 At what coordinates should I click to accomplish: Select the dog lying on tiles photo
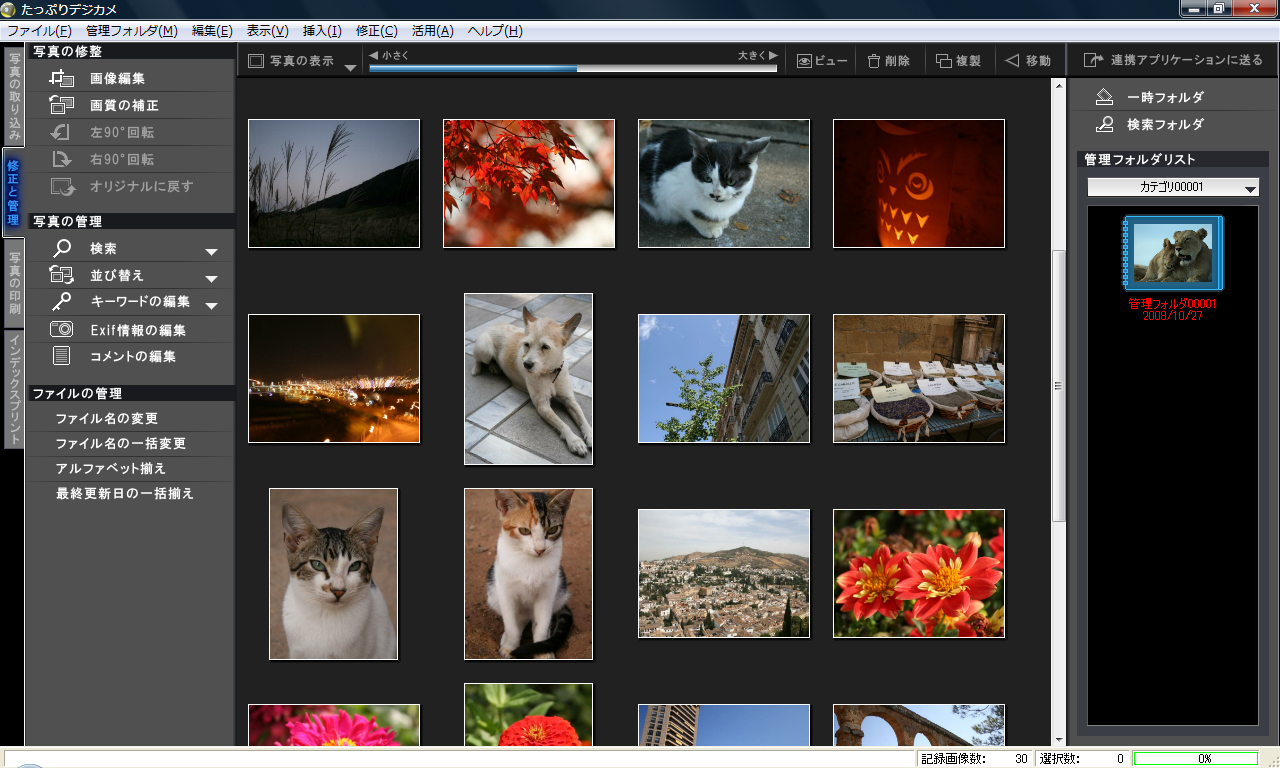point(529,379)
